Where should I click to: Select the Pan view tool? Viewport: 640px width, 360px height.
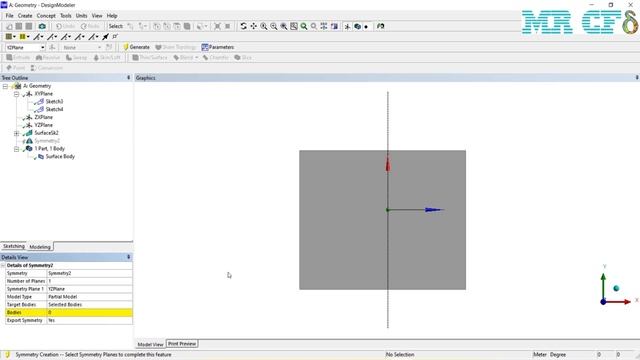pyautogui.click(x=253, y=26)
